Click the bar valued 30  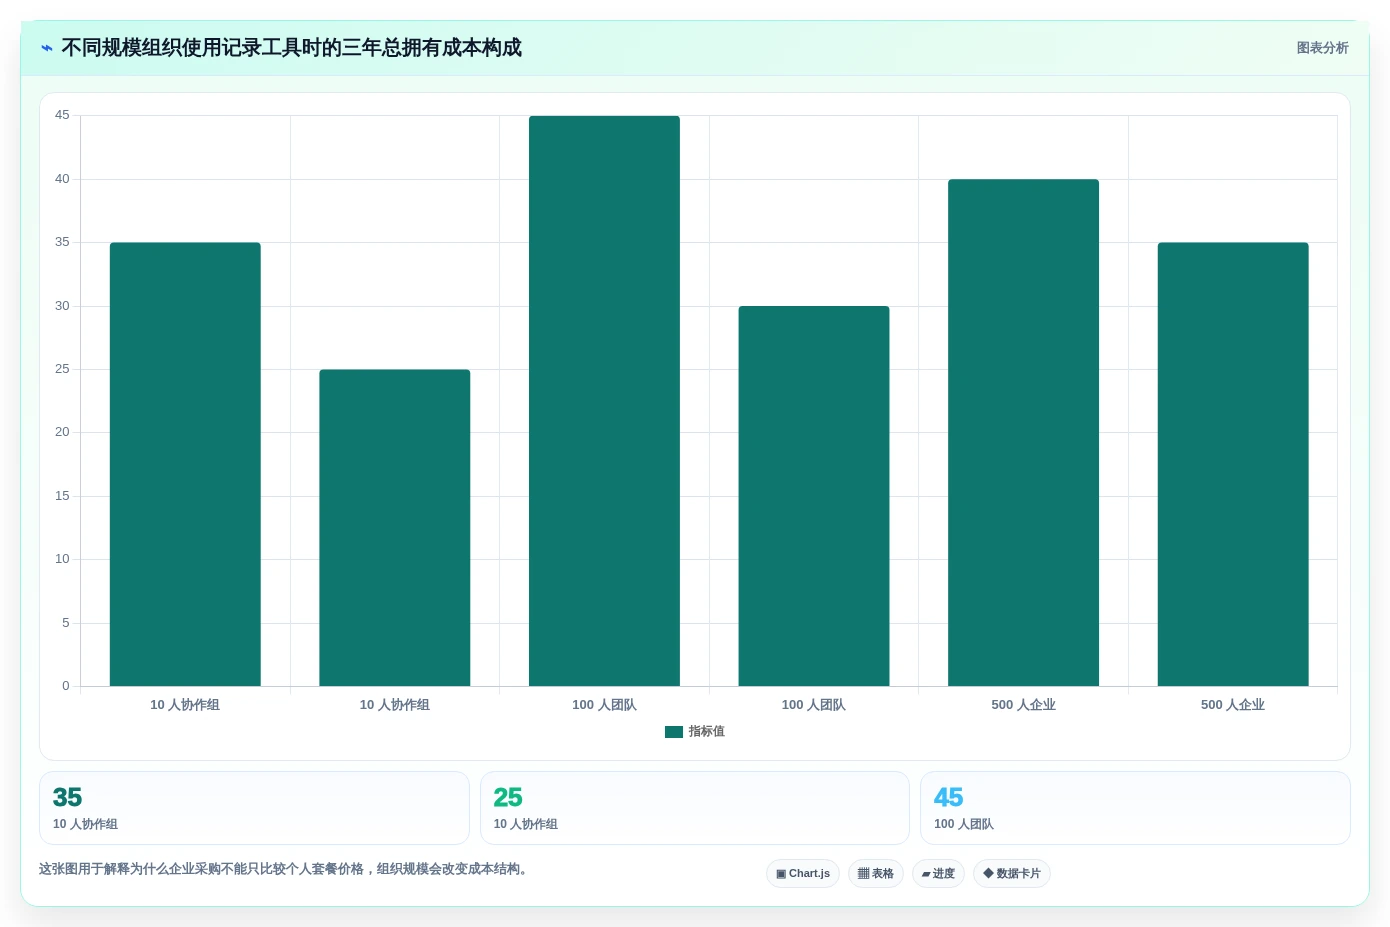[x=814, y=496]
